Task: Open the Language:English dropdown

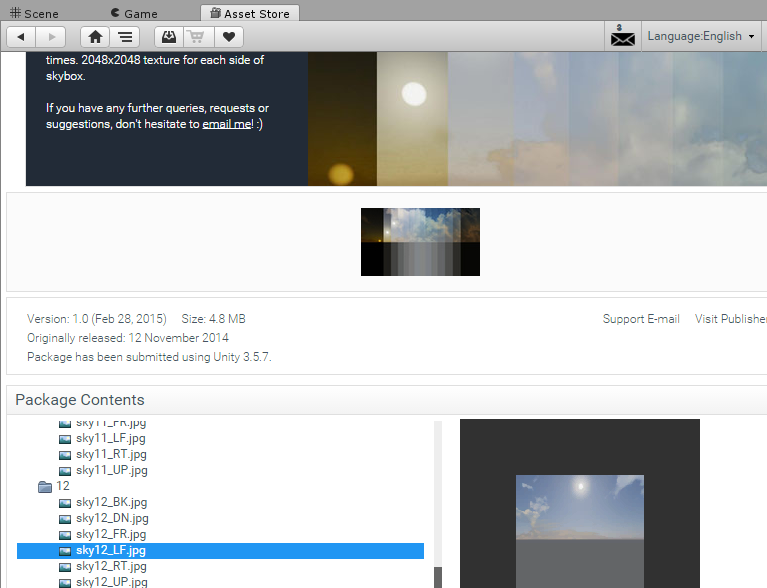Action: (x=700, y=36)
